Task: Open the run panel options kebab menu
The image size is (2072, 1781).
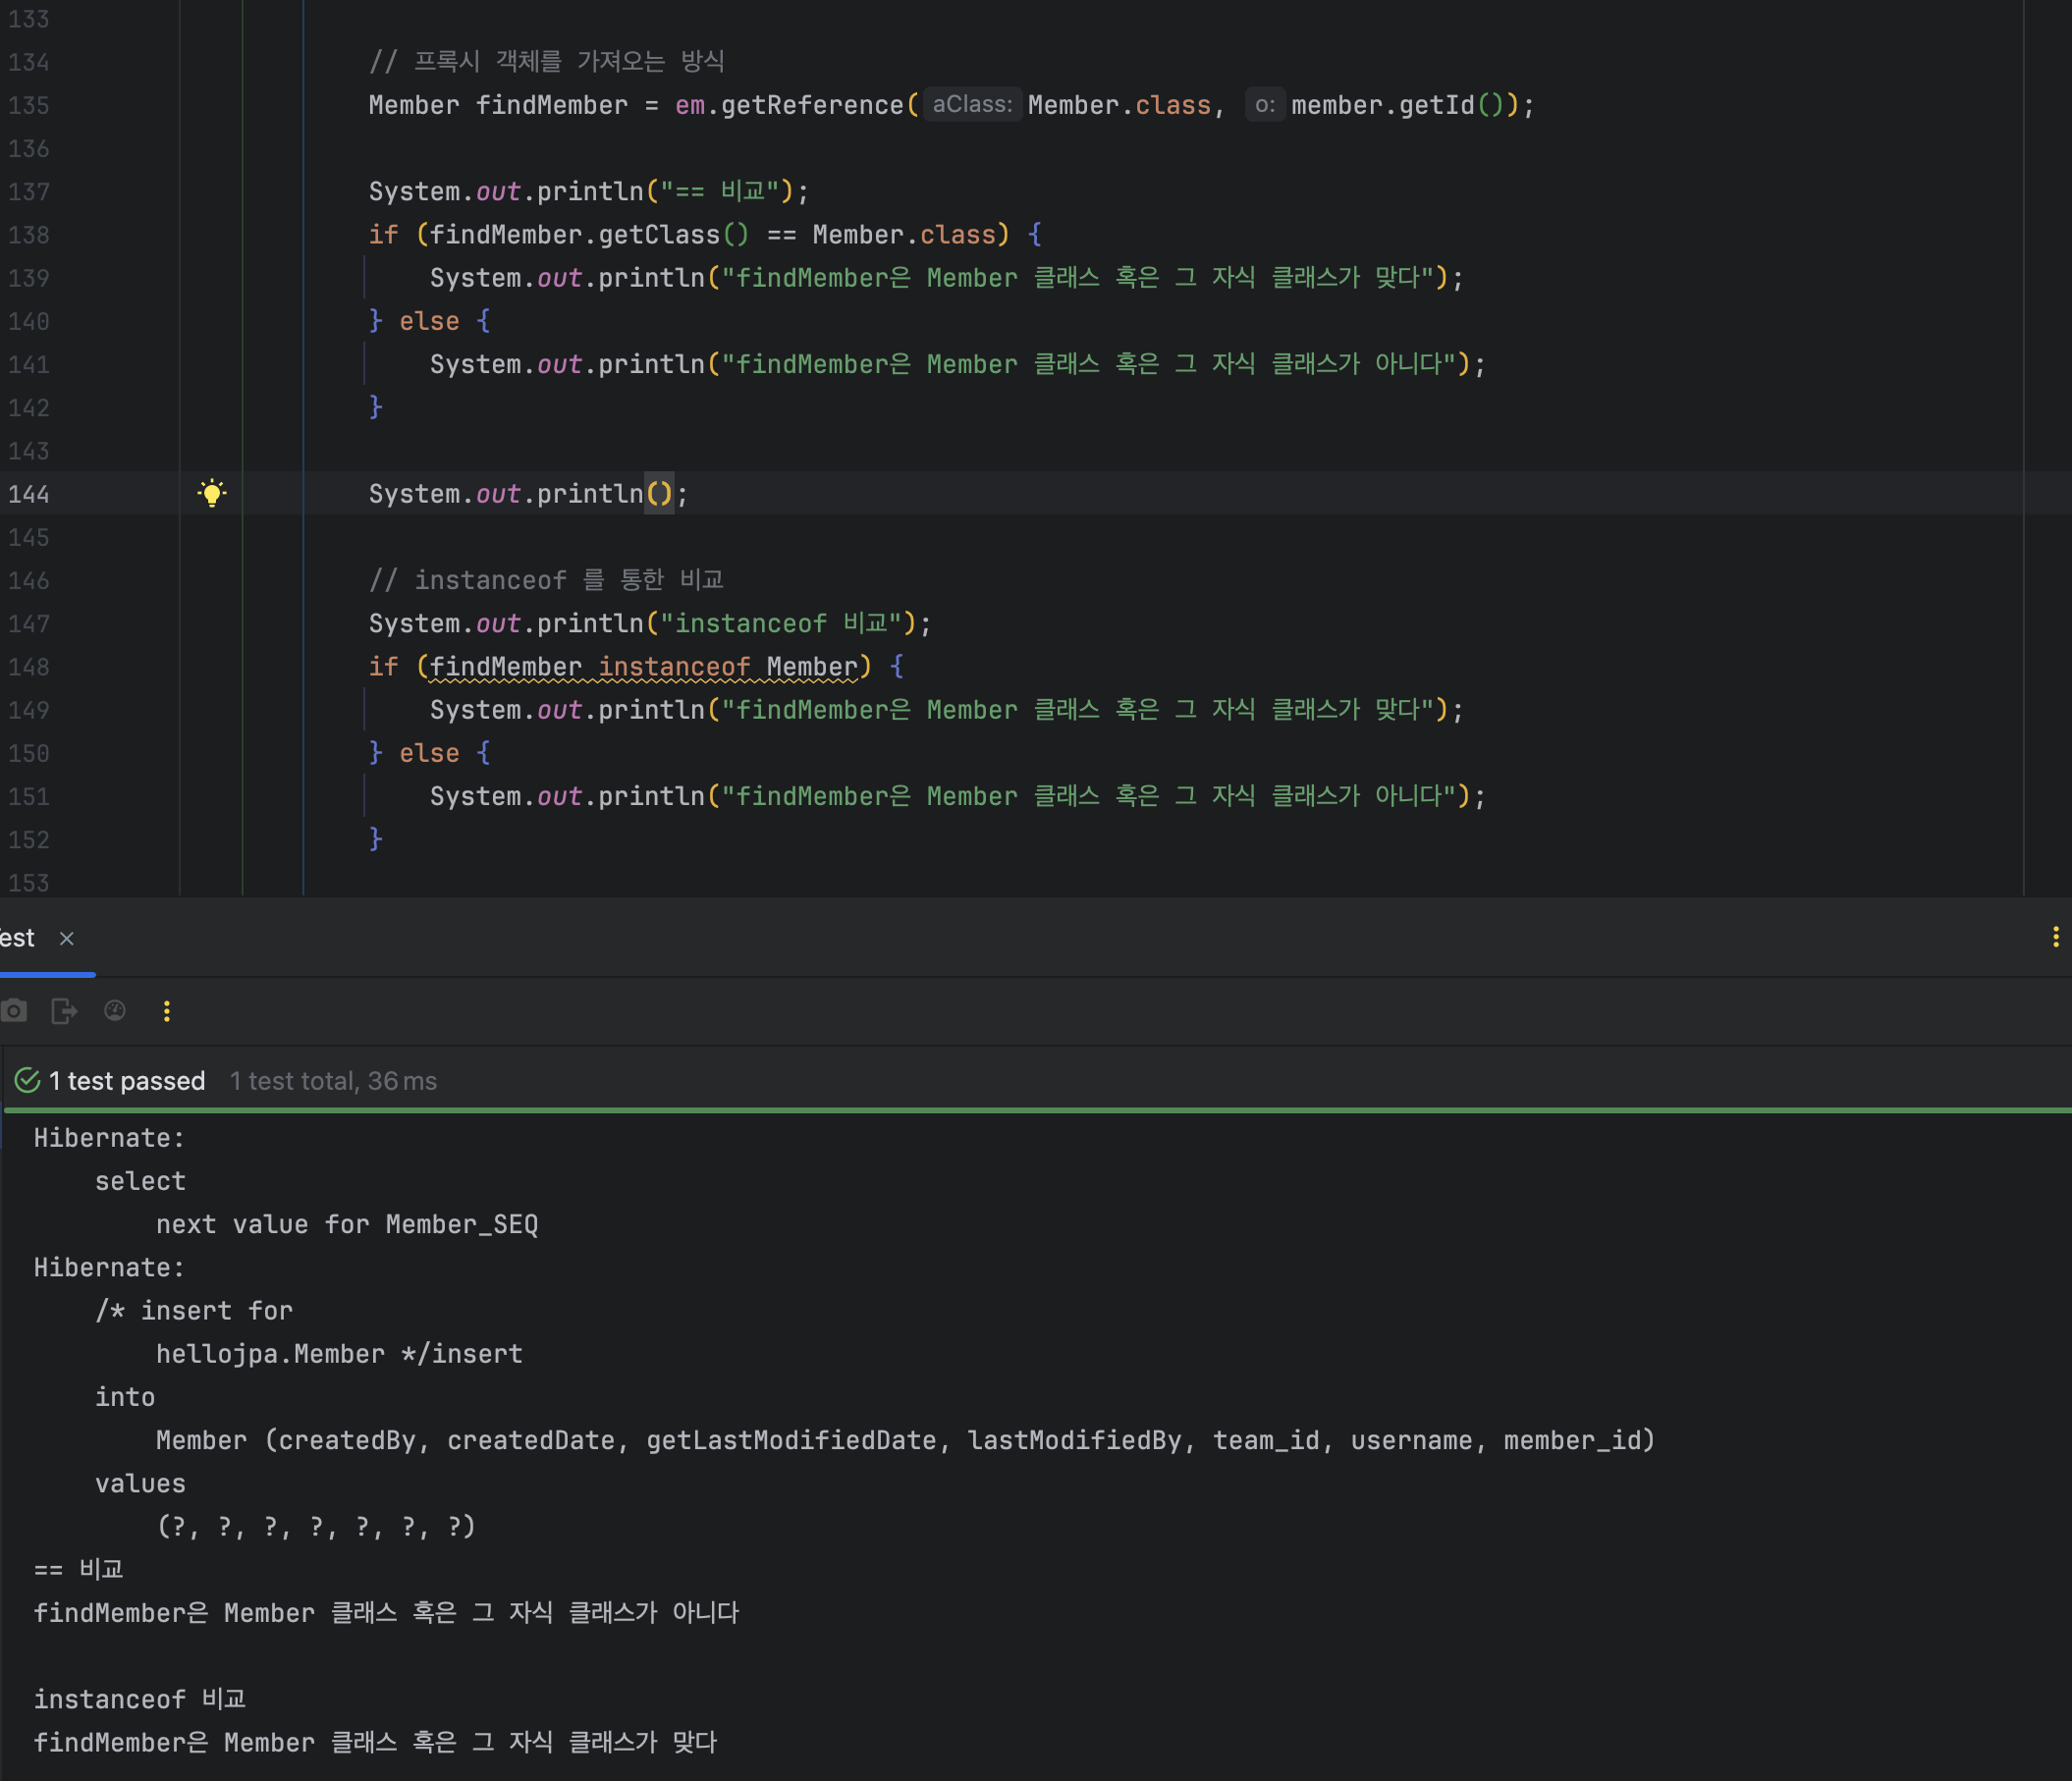Action: point(2055,937)
